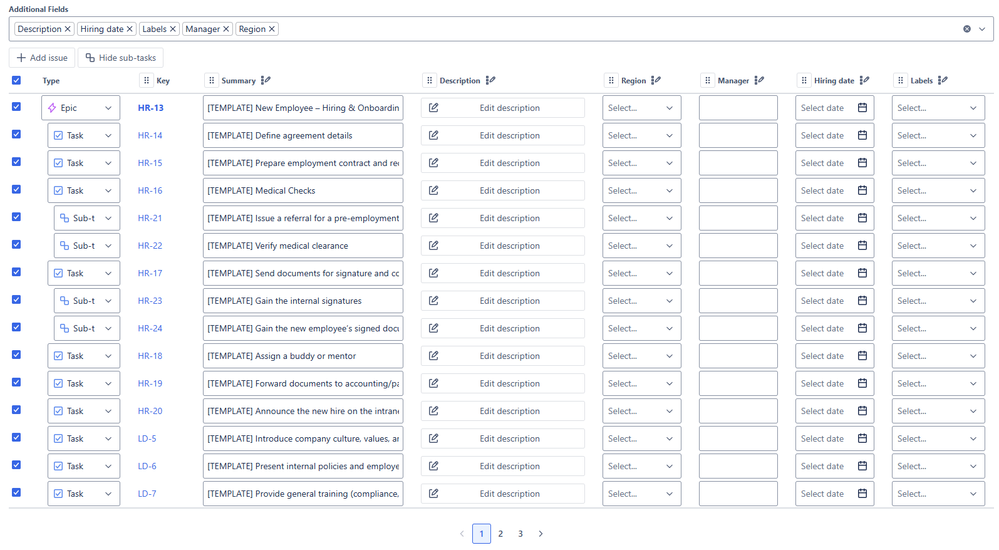
Task: Click Edit description for HR-24
Action: [503, 328]
